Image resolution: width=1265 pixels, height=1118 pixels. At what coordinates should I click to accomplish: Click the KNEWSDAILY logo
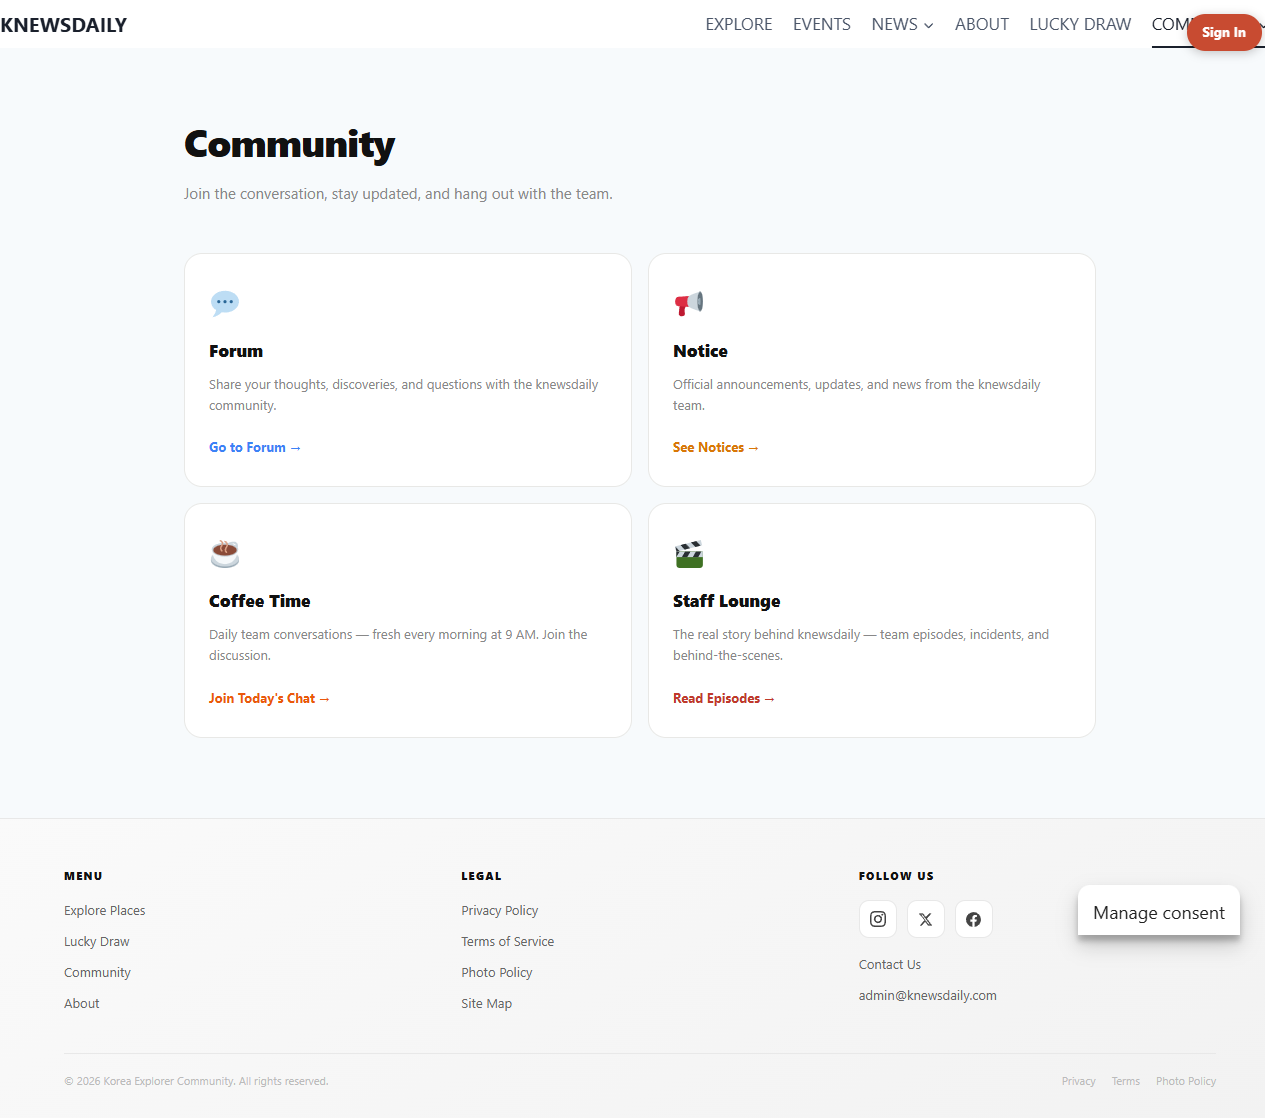click(64, 25)
